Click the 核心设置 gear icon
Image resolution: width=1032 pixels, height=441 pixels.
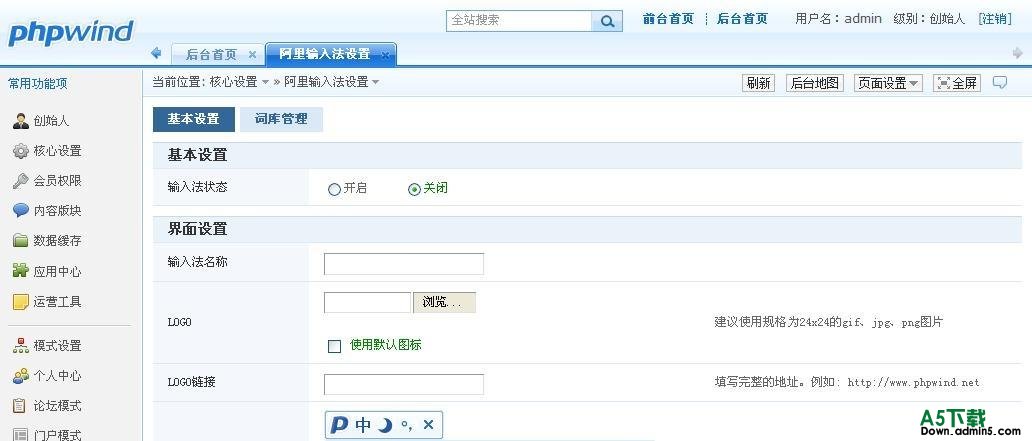[21, 151]
